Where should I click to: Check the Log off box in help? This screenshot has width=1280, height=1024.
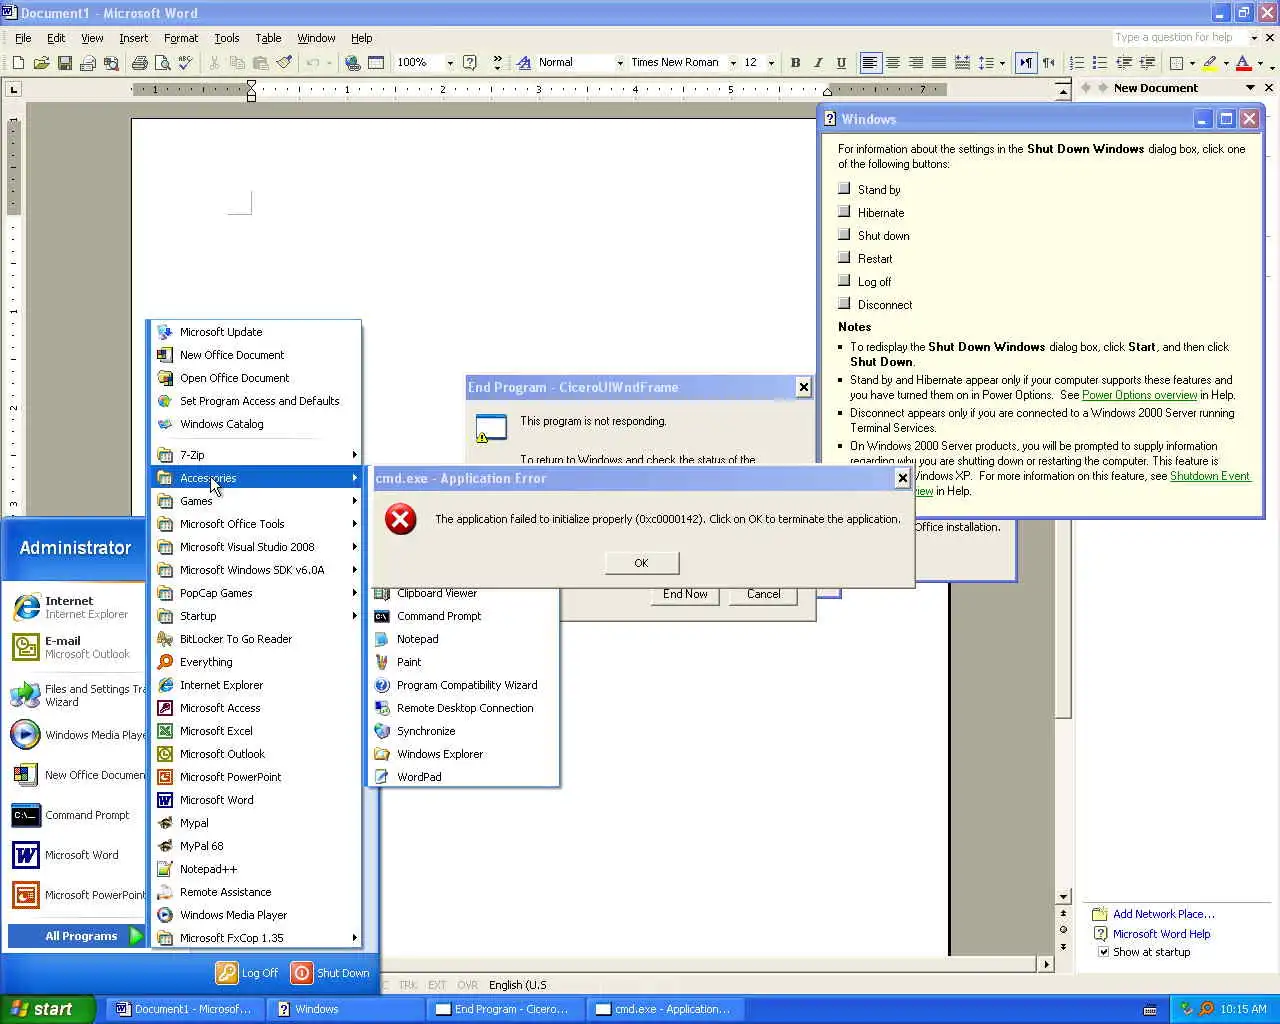pos(844,280)
